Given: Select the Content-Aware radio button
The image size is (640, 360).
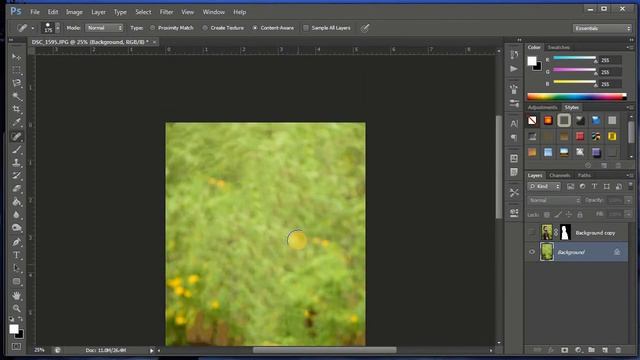Looking at the screenshot, I should pos(255,28).
